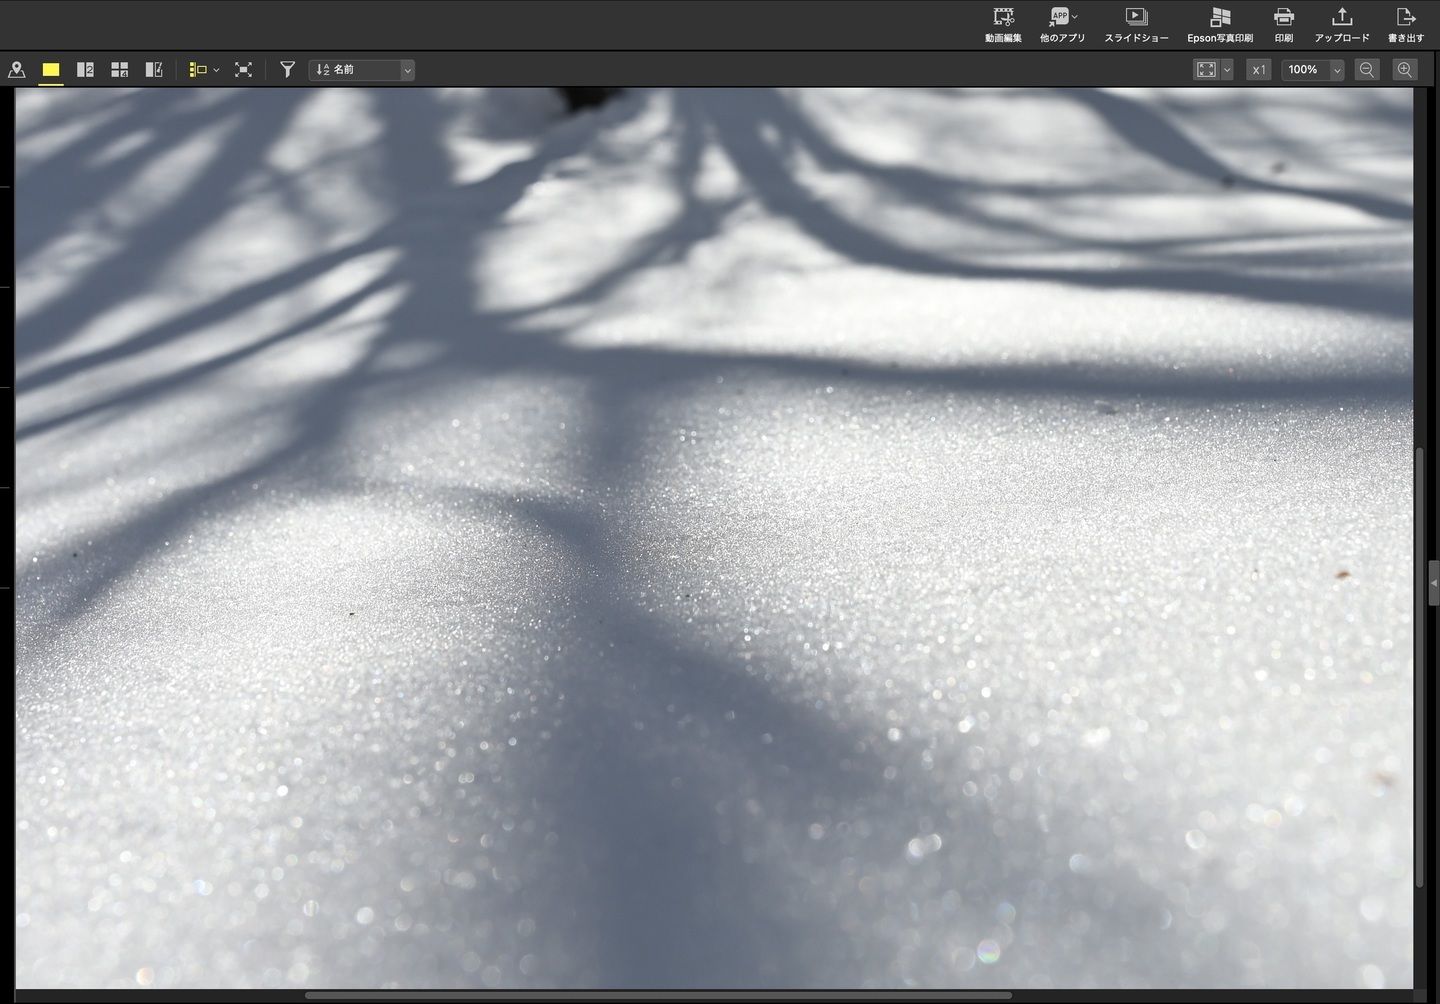This screenshot has height=1004, width=1440.
Task: Click the funnel filter icon
Action: pos(287,70)
